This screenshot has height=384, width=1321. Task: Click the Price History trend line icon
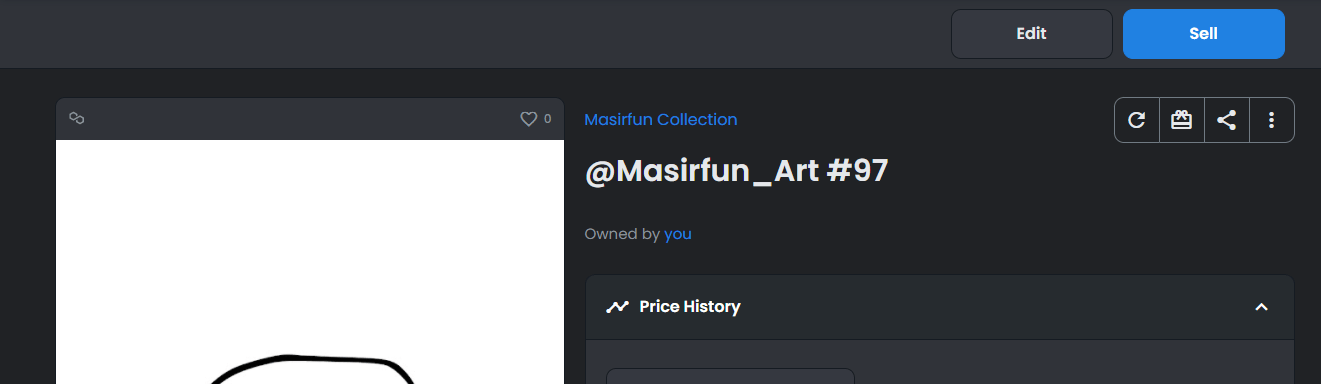(x=617, y=307)
